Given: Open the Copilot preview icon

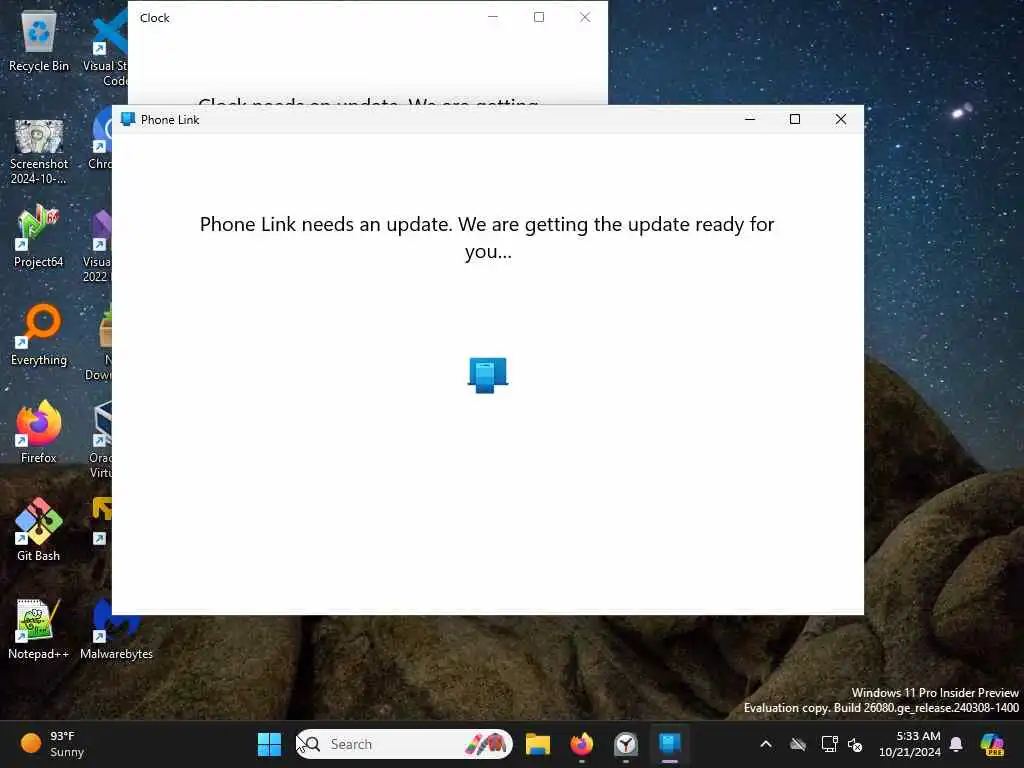Looking at the screenshot, I should (992, 744).
